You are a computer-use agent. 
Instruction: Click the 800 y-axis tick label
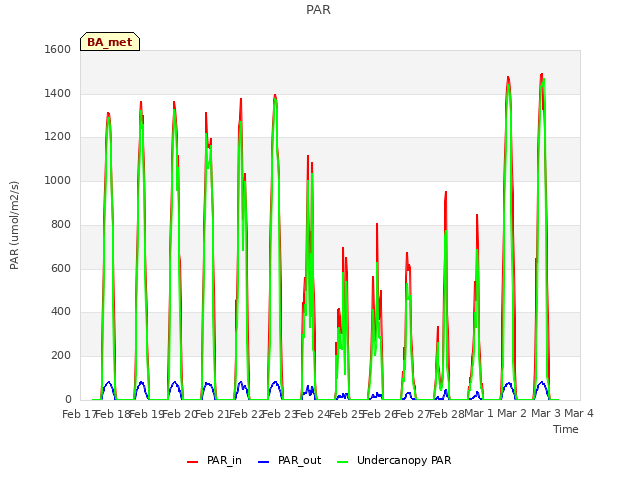tap(61, 224)
